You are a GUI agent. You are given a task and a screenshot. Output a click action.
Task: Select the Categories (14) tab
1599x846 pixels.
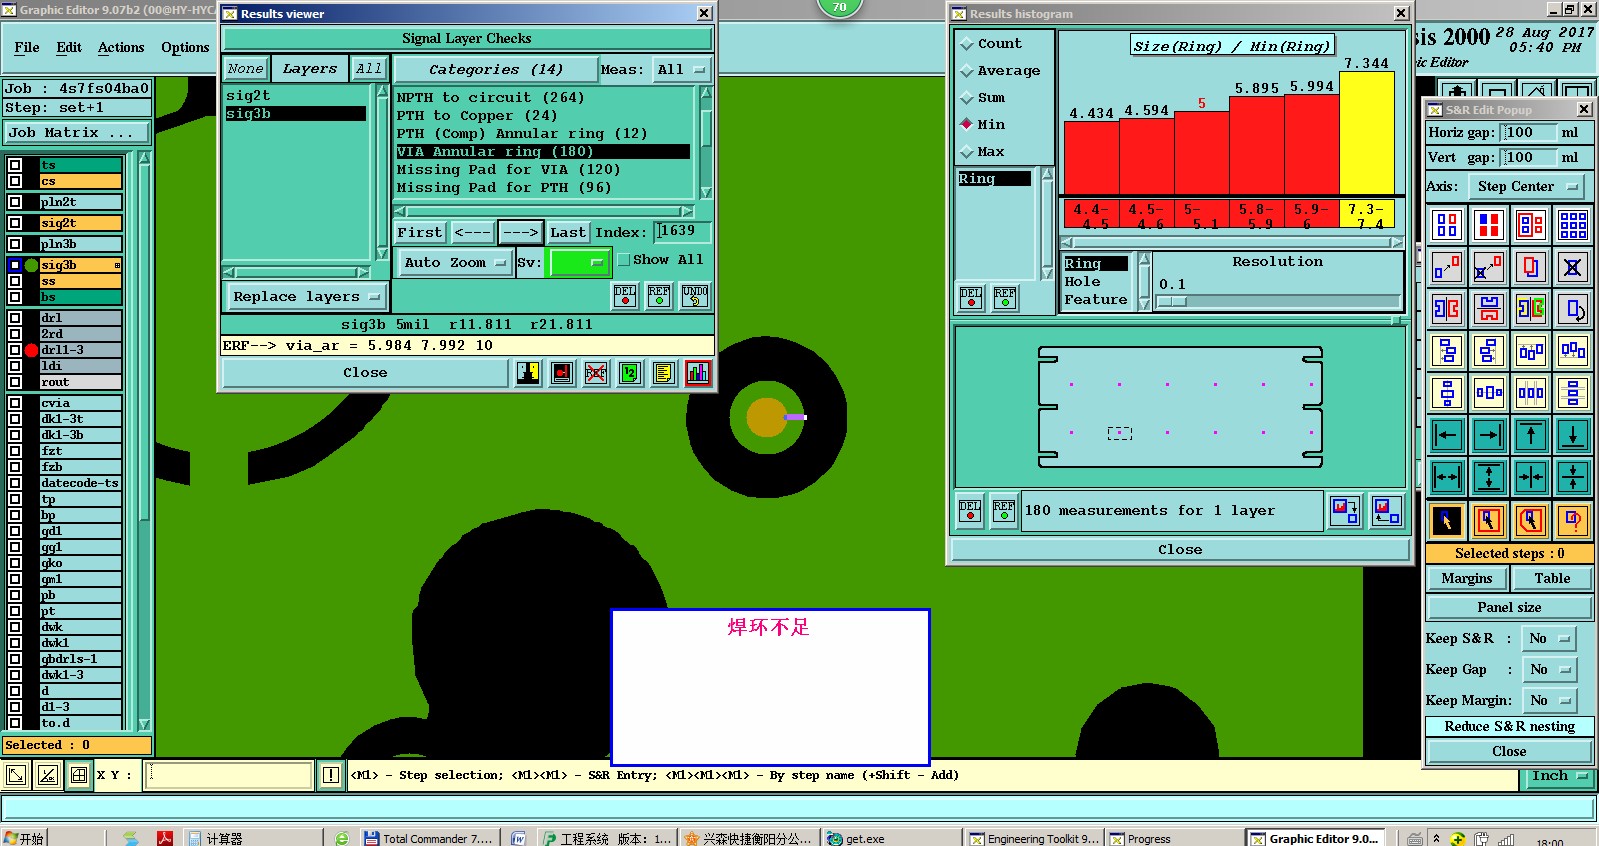(495, 70)
